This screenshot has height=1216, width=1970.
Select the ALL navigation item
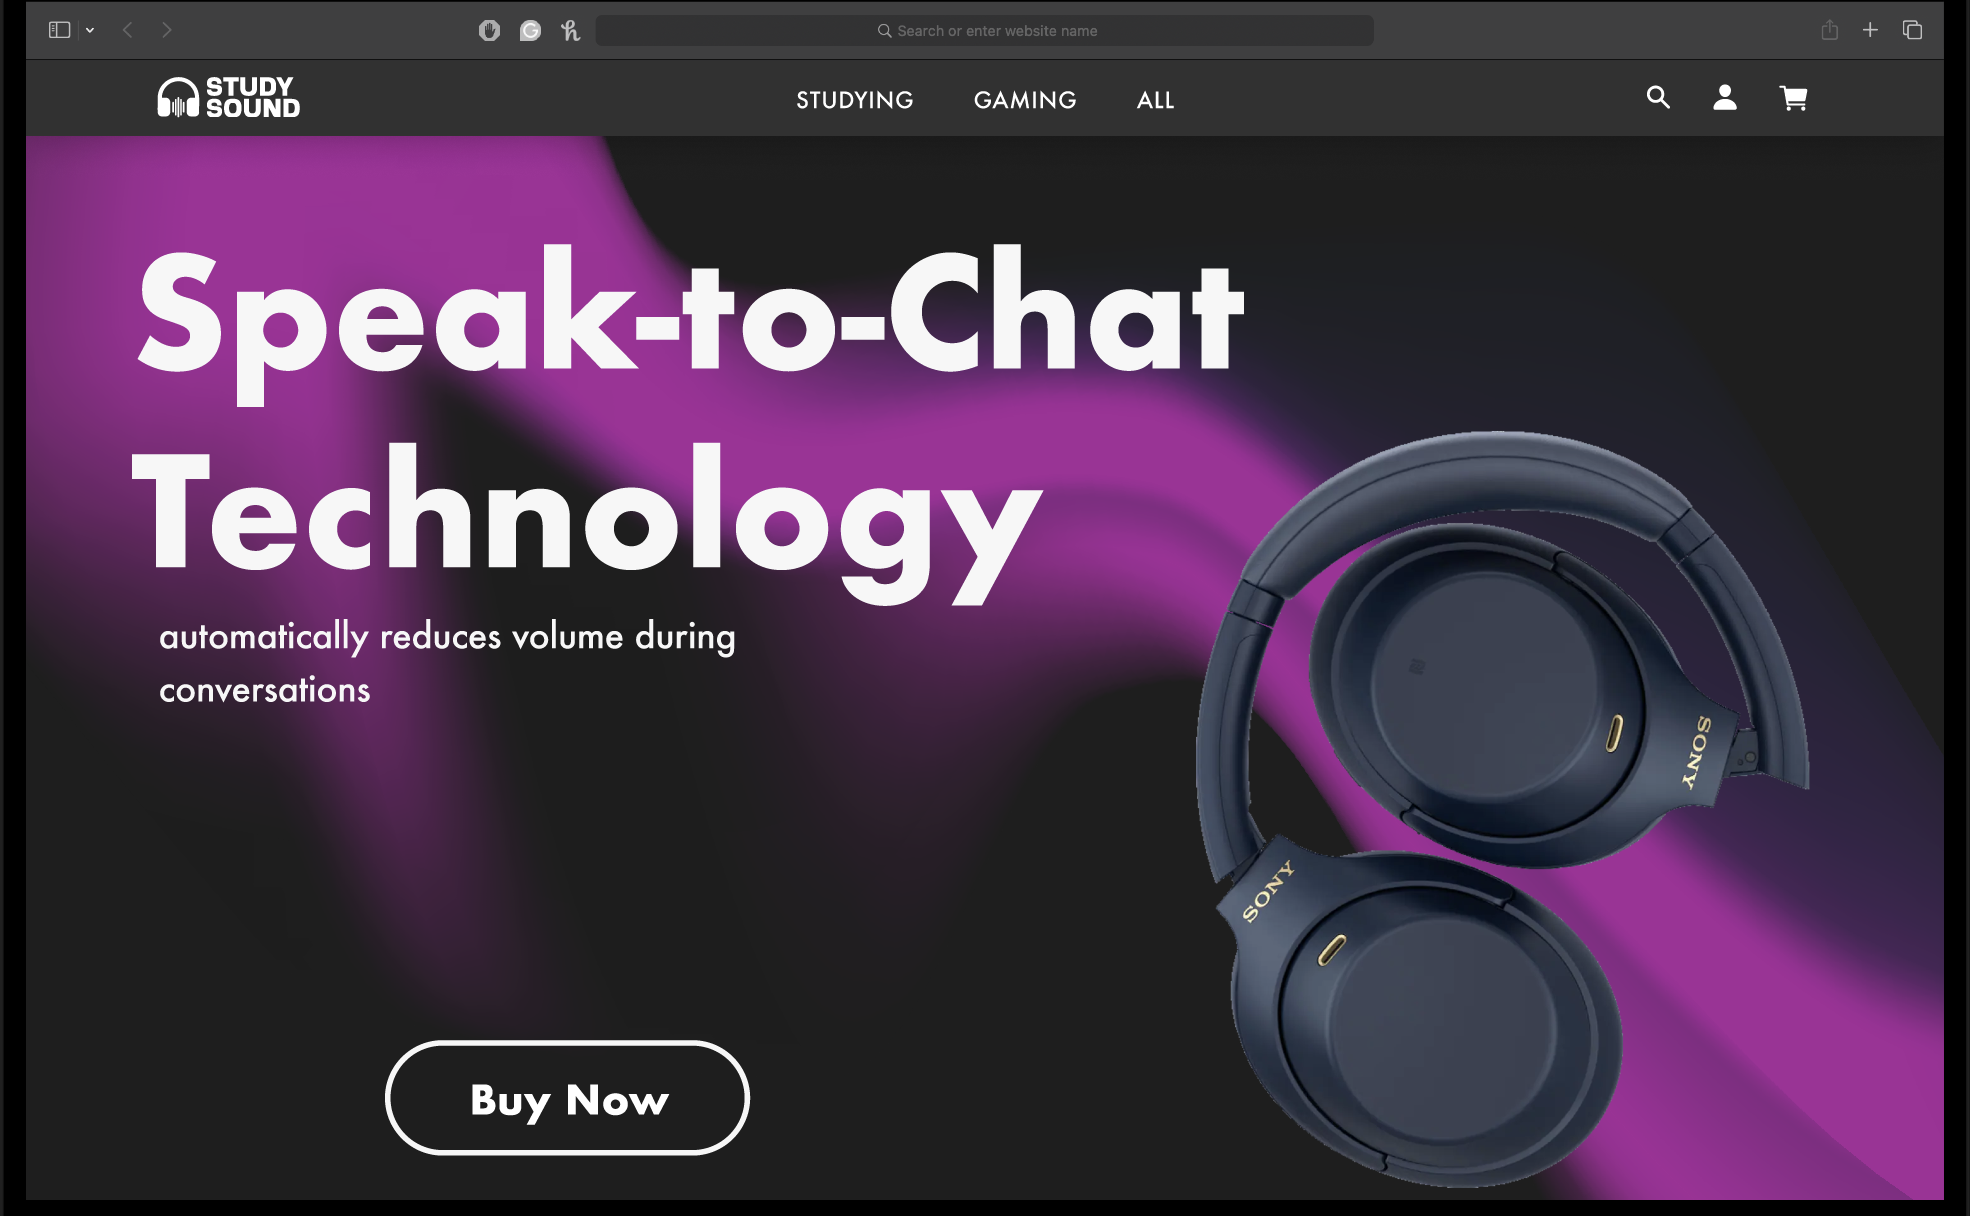click(1155, 100)
